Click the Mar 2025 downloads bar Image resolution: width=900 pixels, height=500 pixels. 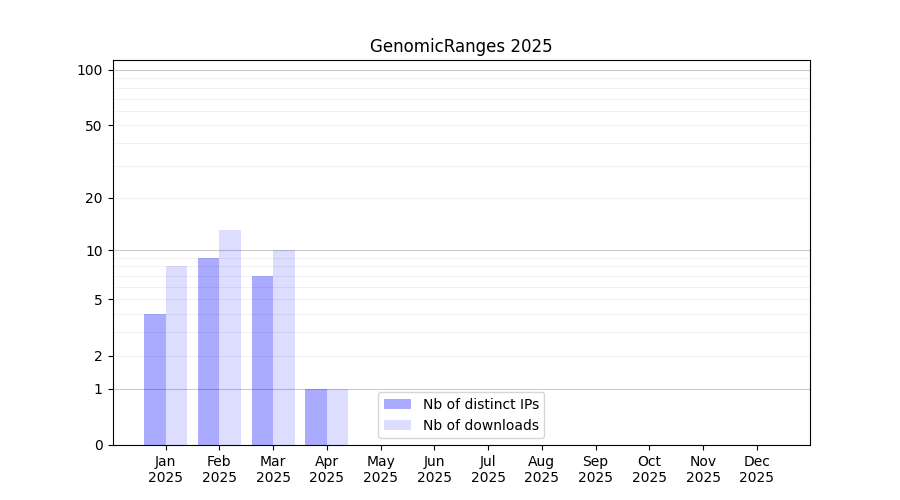[284, 348]
